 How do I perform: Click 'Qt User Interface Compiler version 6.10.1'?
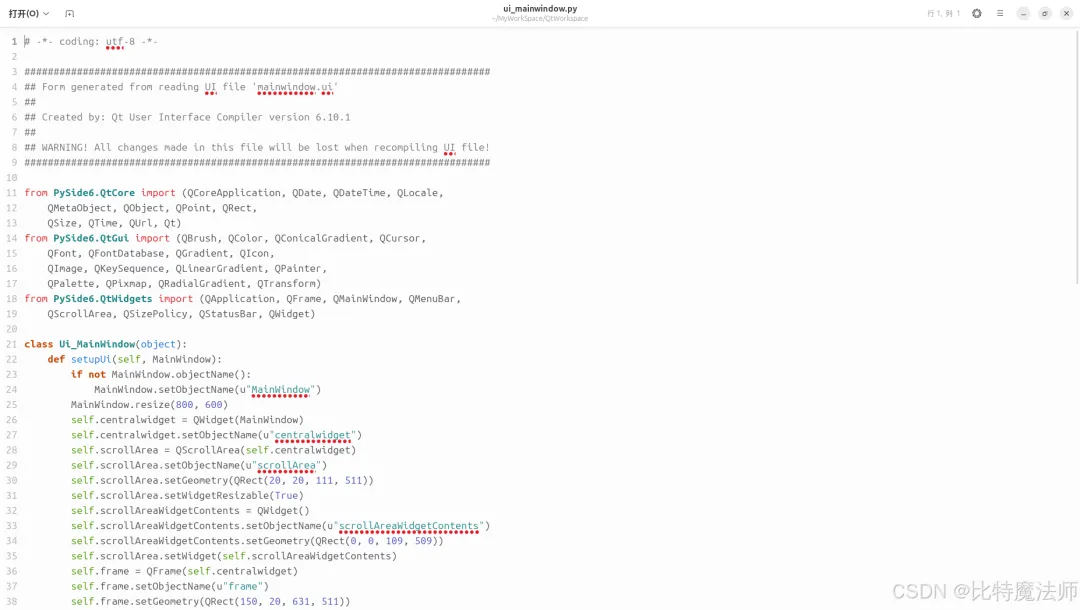tap(231, 117)
